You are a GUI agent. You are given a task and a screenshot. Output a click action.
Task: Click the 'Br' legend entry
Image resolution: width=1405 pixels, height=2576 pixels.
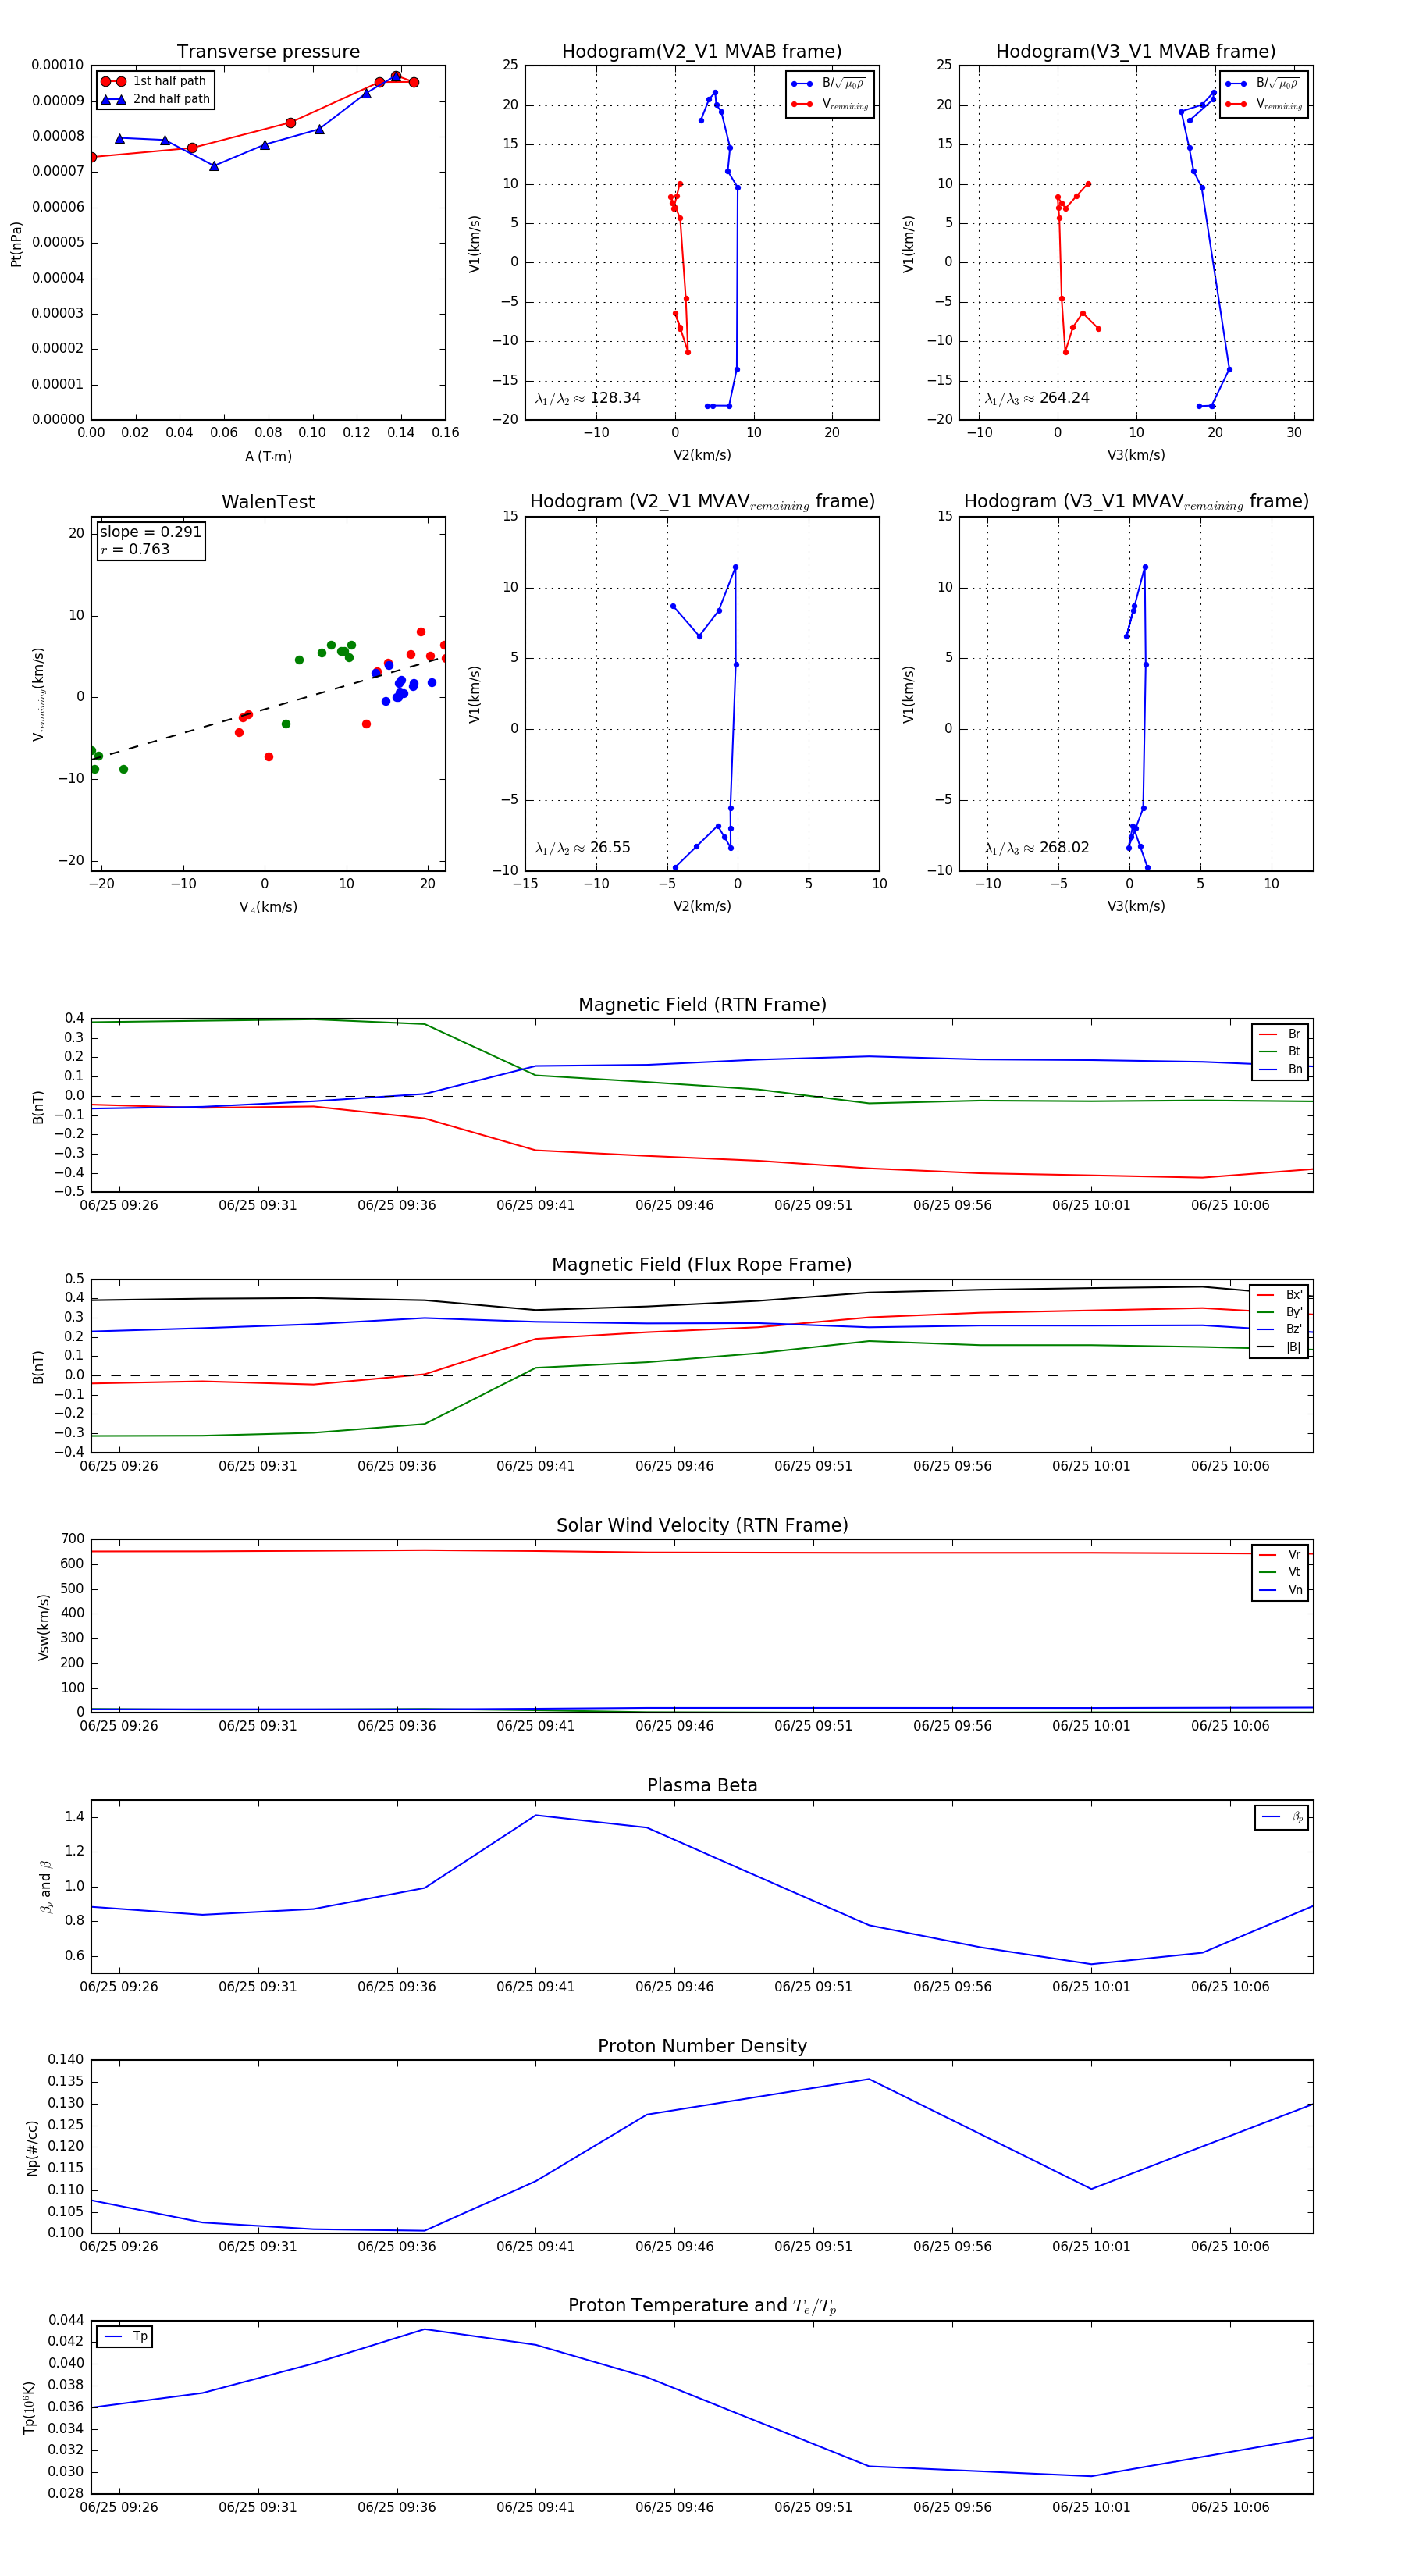pyautogui.click(x=1280, y=1034)
